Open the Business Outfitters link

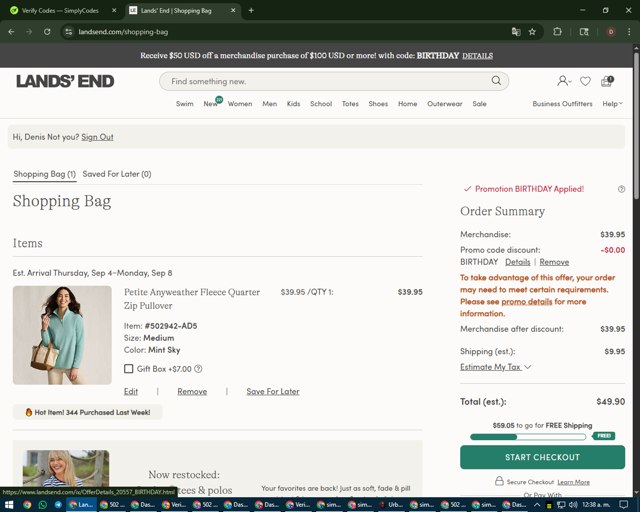click(x=562, y=104)
